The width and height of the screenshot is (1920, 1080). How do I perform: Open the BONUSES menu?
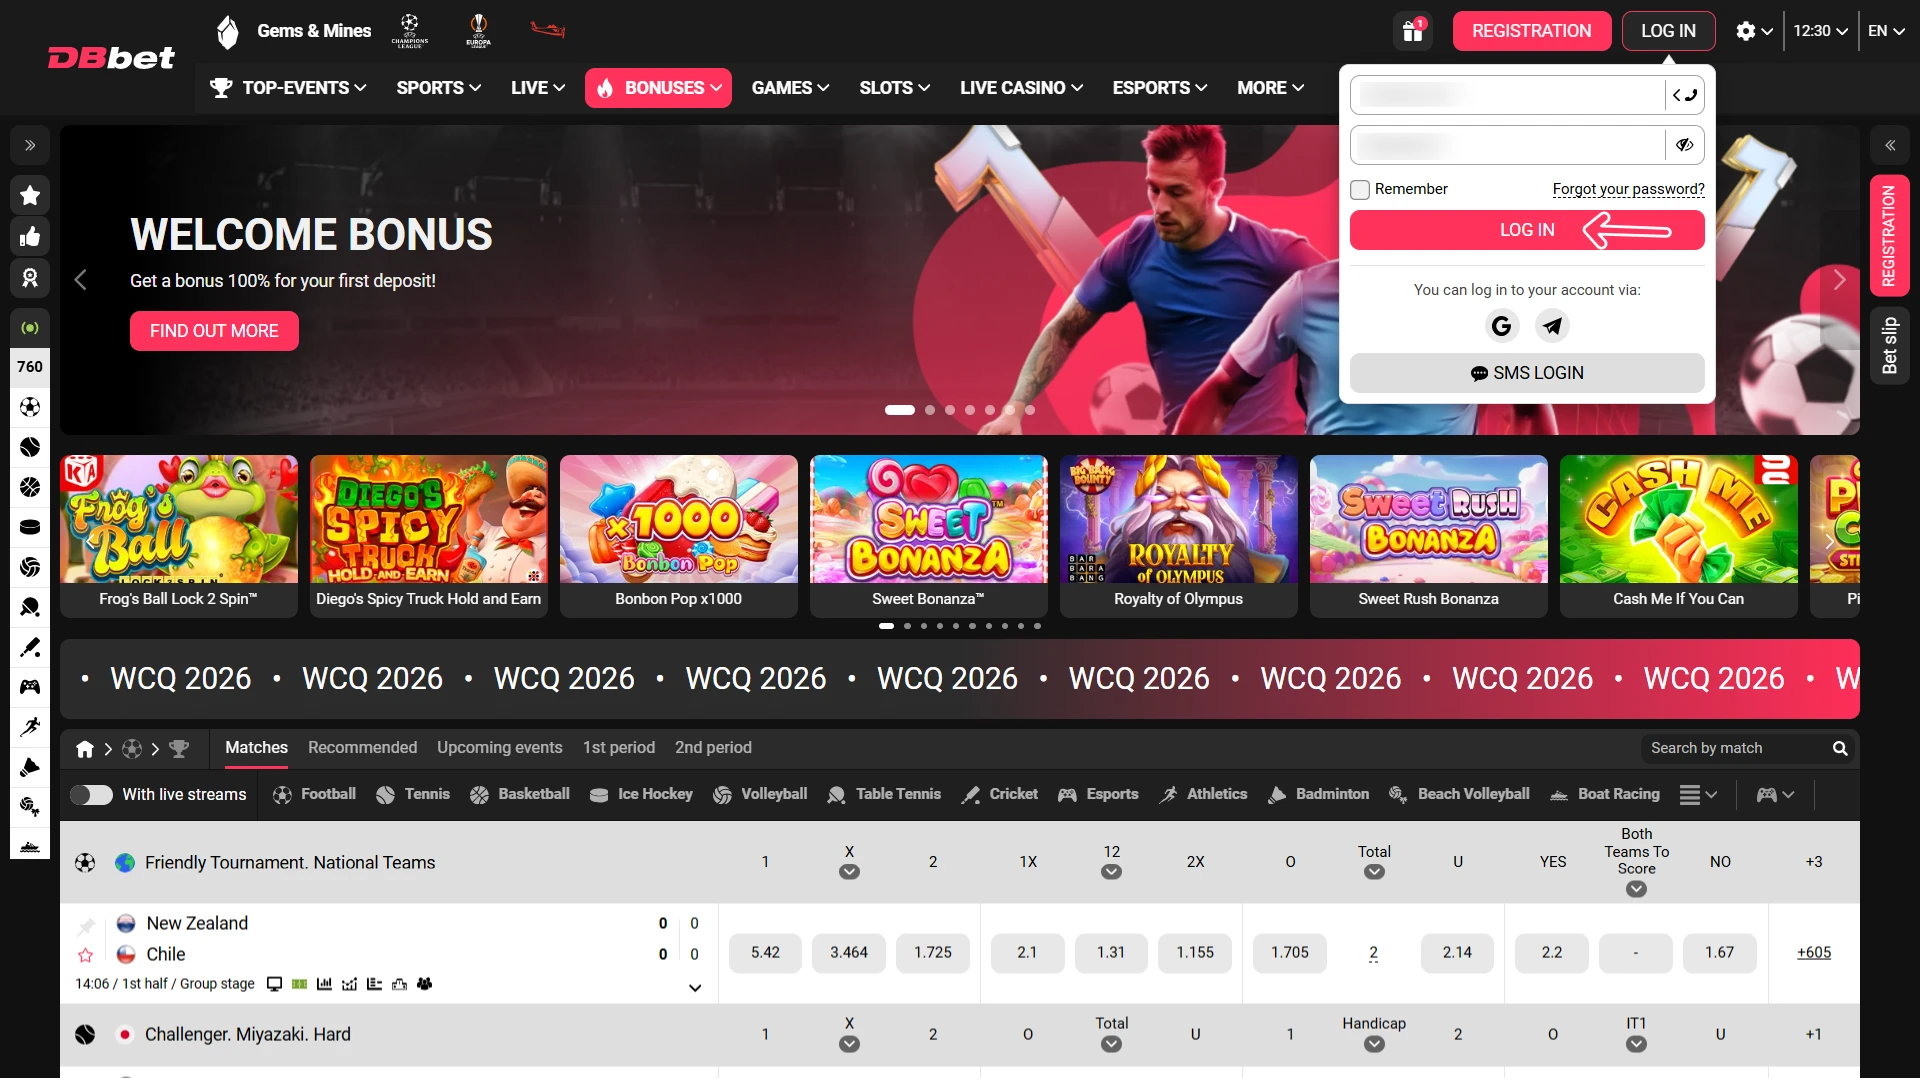click(658, 88)
